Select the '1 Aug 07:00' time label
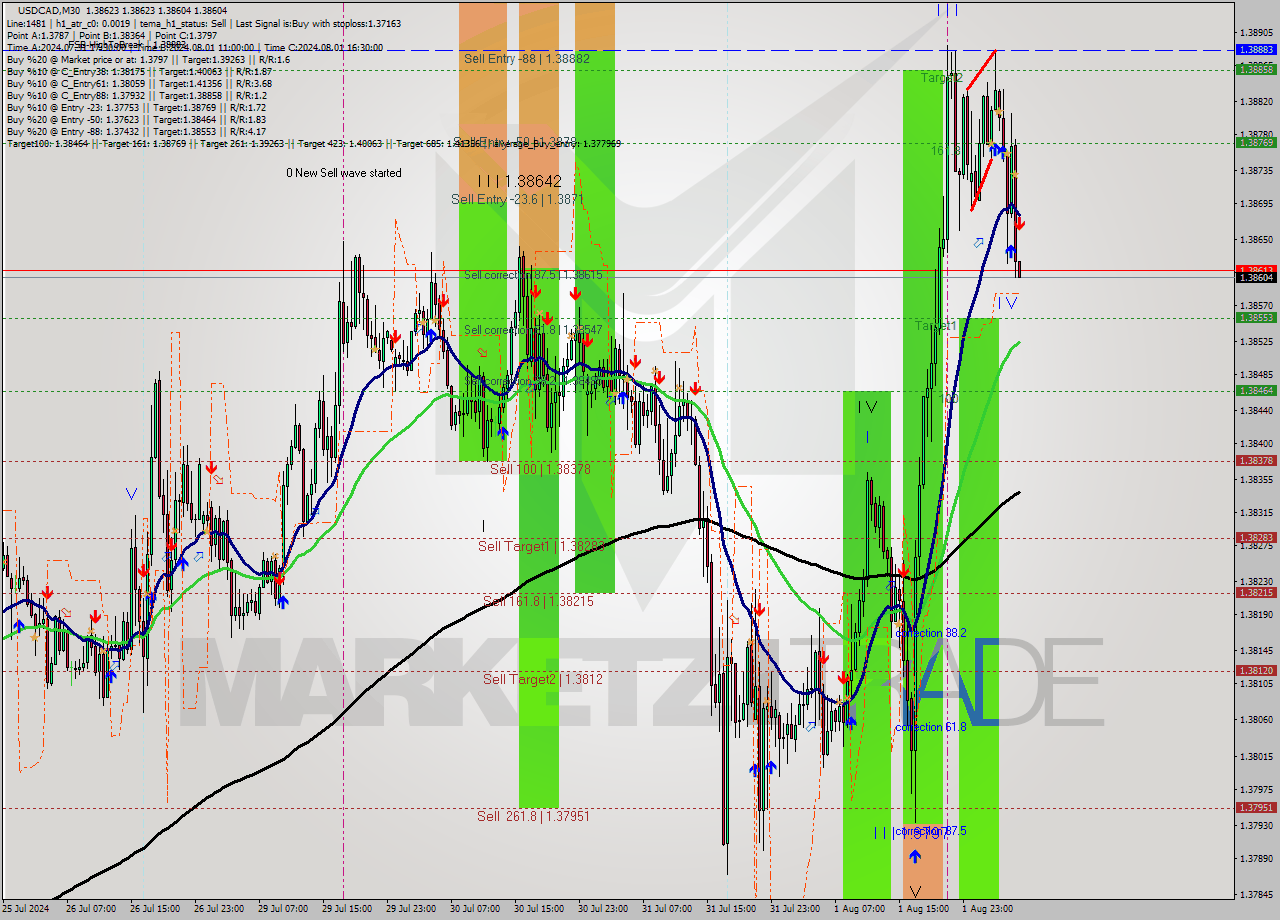 (x=859, y=909)
